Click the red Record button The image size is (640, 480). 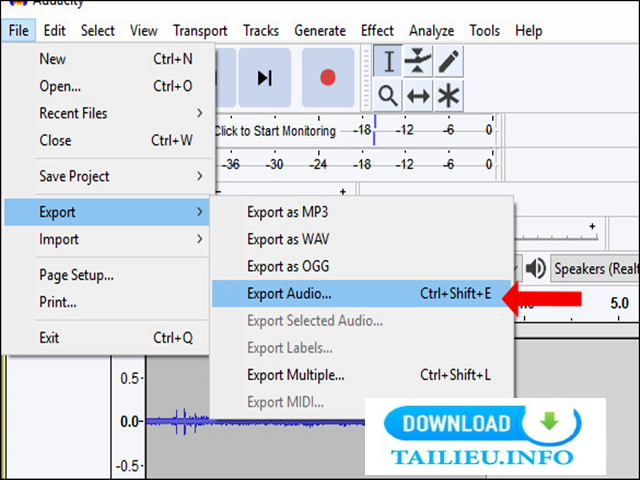pyautogui.click(x=328, y=78)
